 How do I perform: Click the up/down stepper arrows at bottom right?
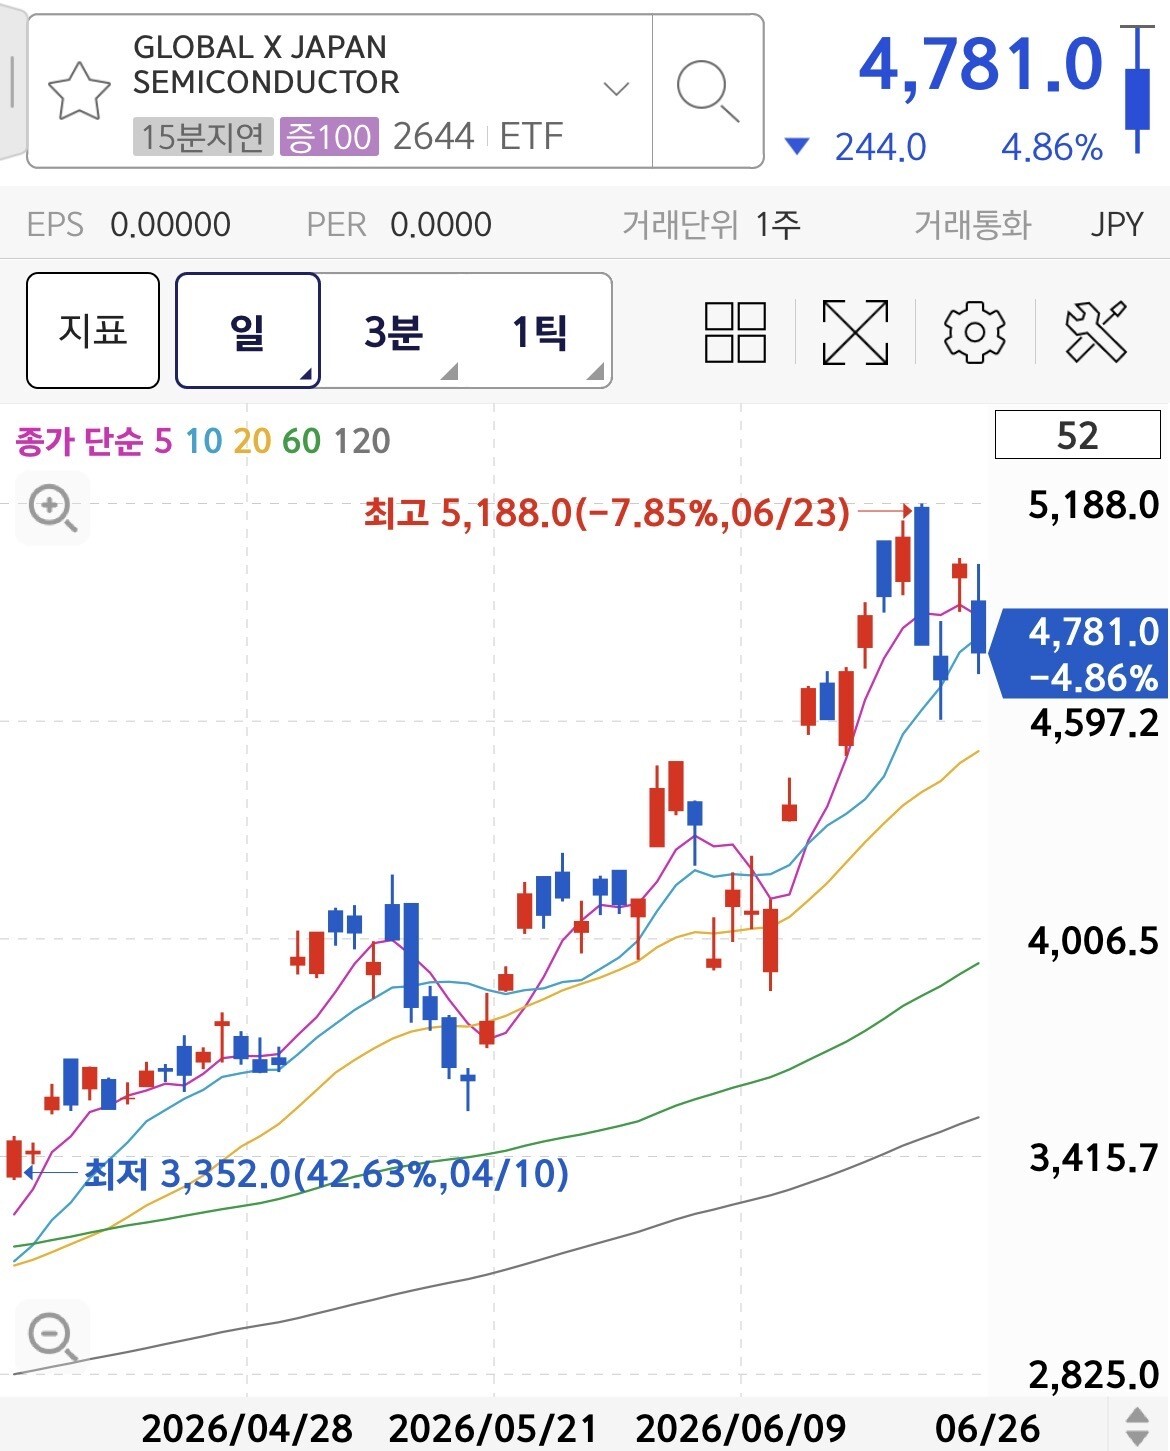pos(1137,1425)
